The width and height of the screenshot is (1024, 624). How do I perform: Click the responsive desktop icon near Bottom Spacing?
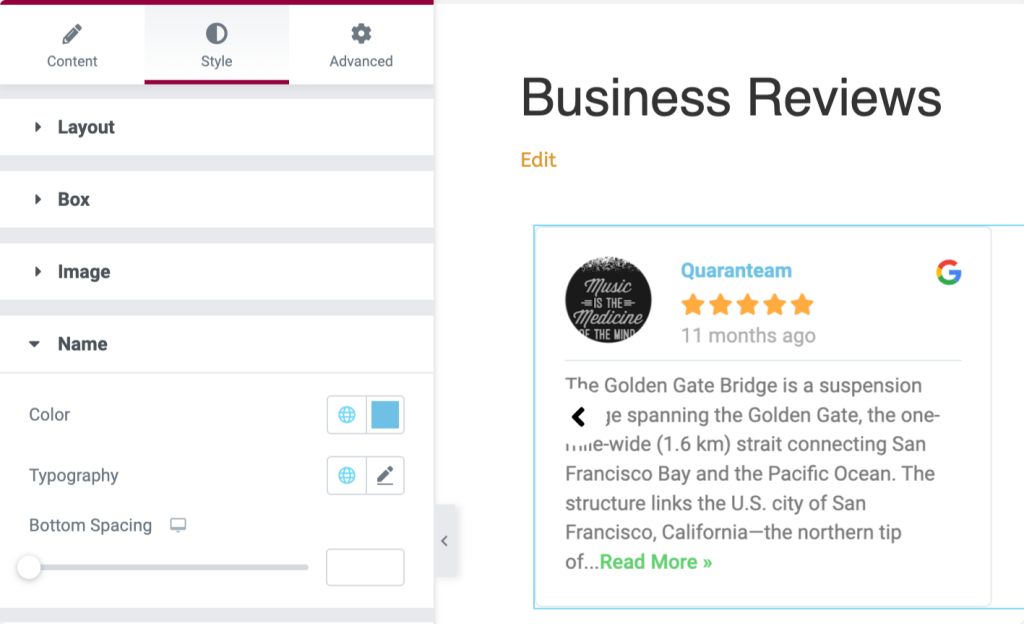point(178,526)
